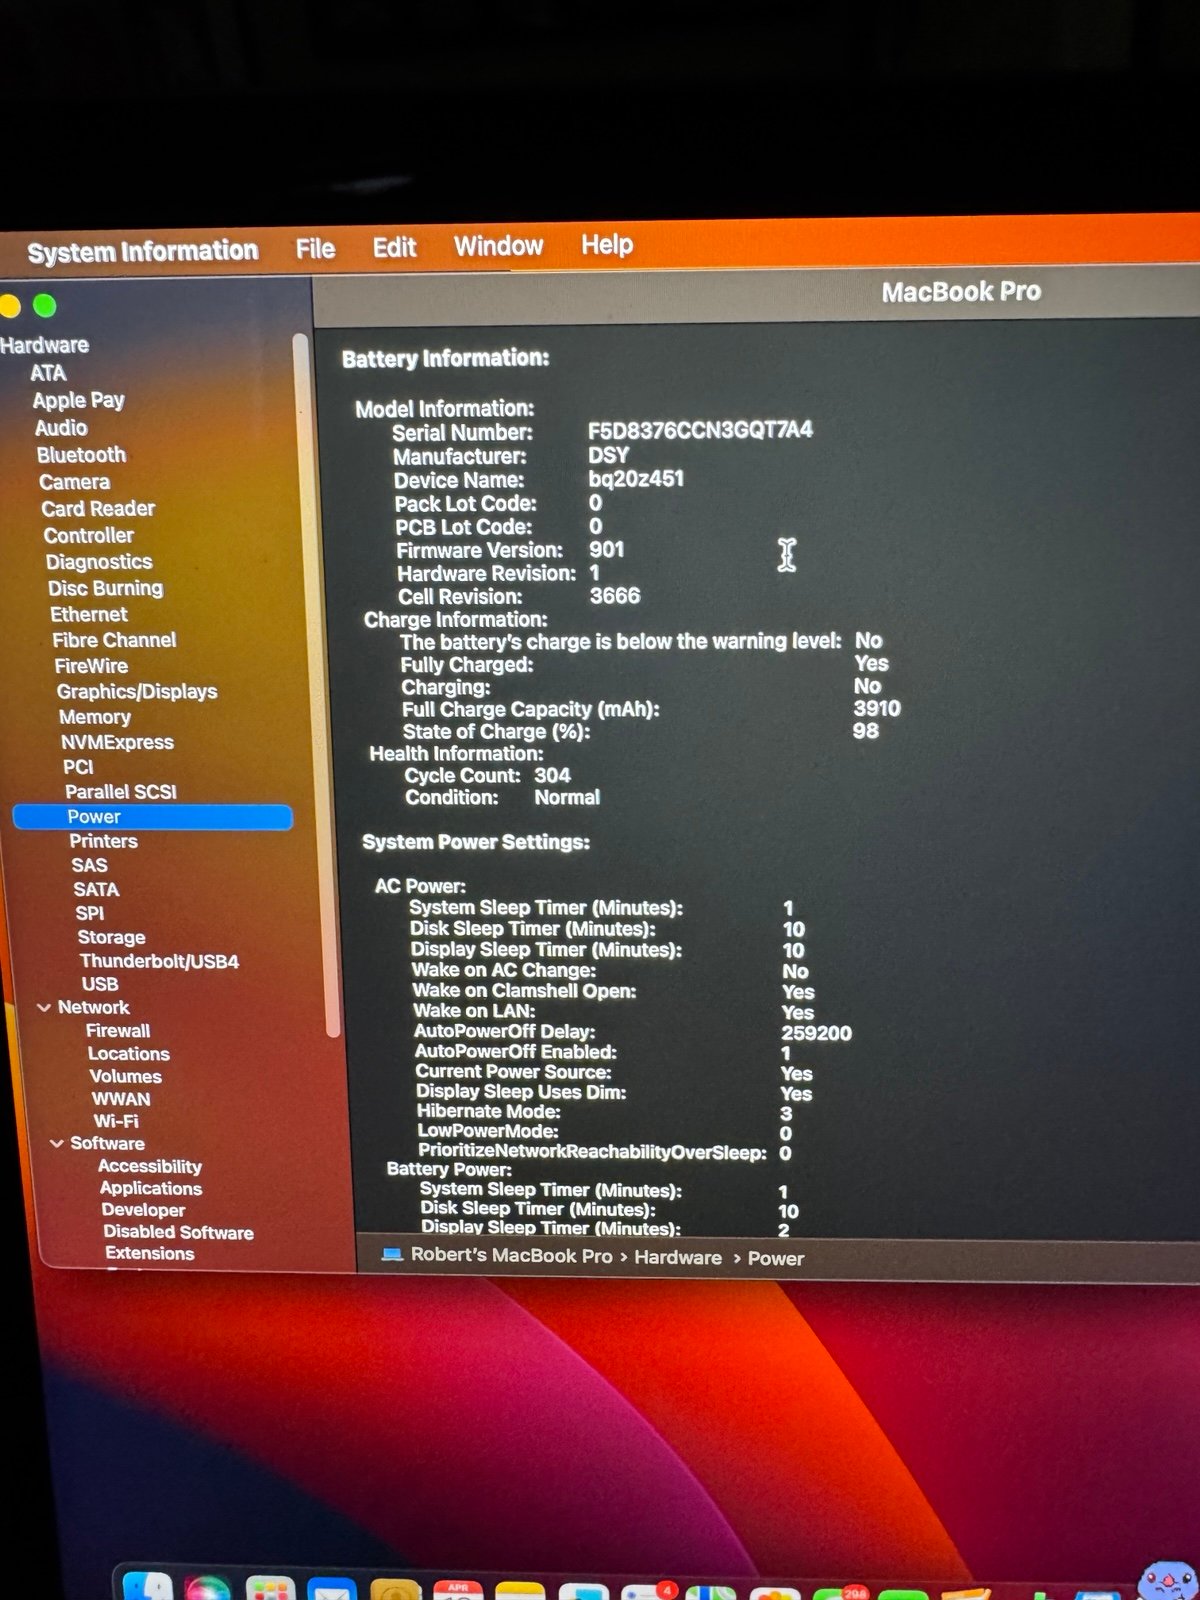The height and width of the screenshot is (1600, 1200).
Task: Select Fibre Channel in the sidebar
Action: (114, 640)
